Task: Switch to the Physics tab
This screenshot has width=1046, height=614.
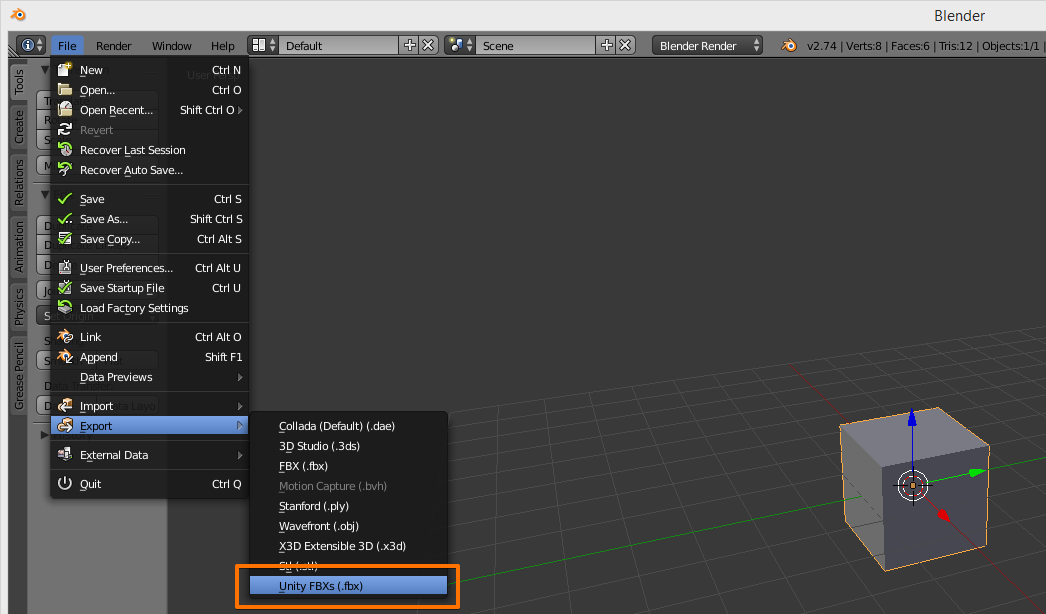Action: (19, 307)
